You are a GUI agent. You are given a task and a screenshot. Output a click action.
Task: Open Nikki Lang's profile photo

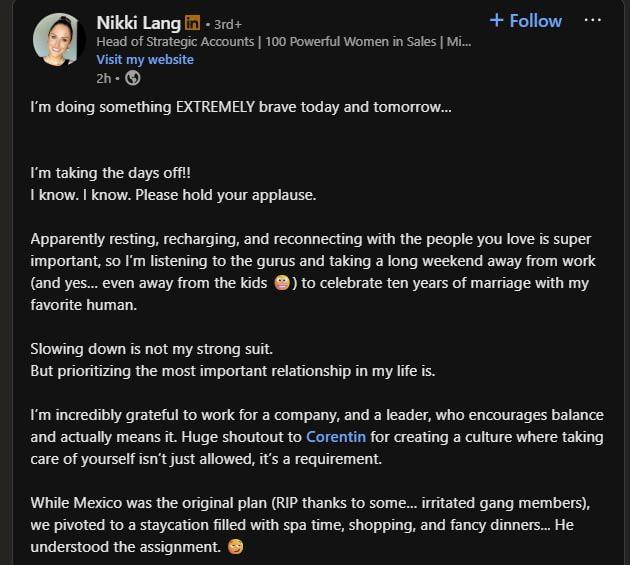tap(58, 40)
